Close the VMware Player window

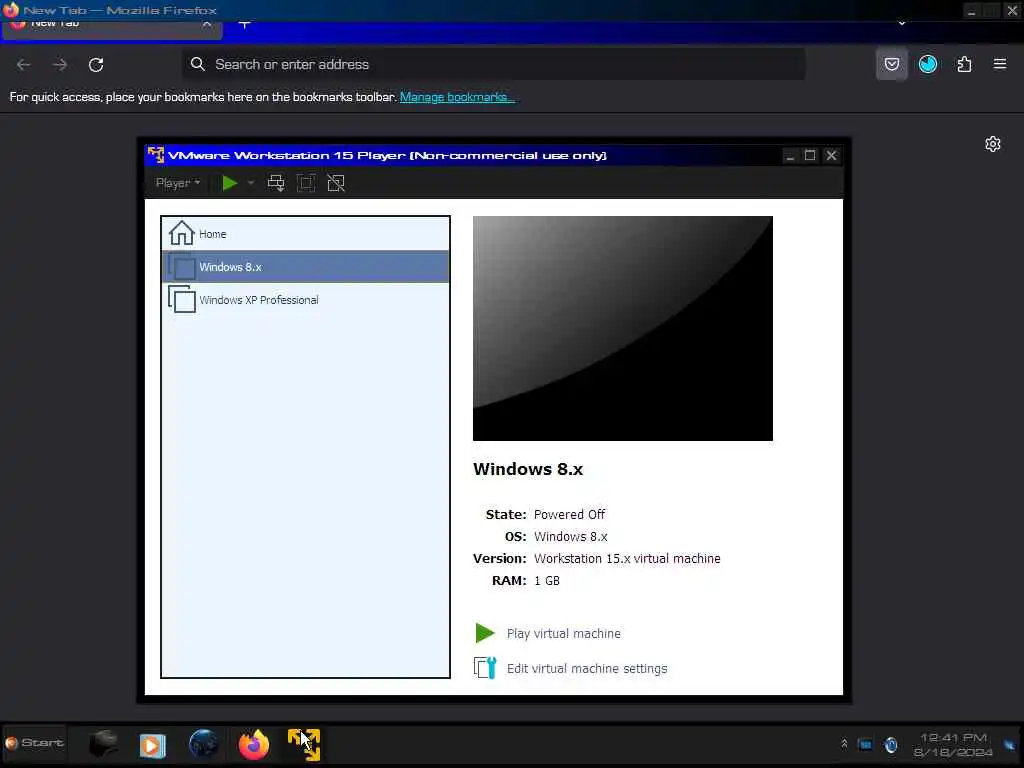pos(831,155)
